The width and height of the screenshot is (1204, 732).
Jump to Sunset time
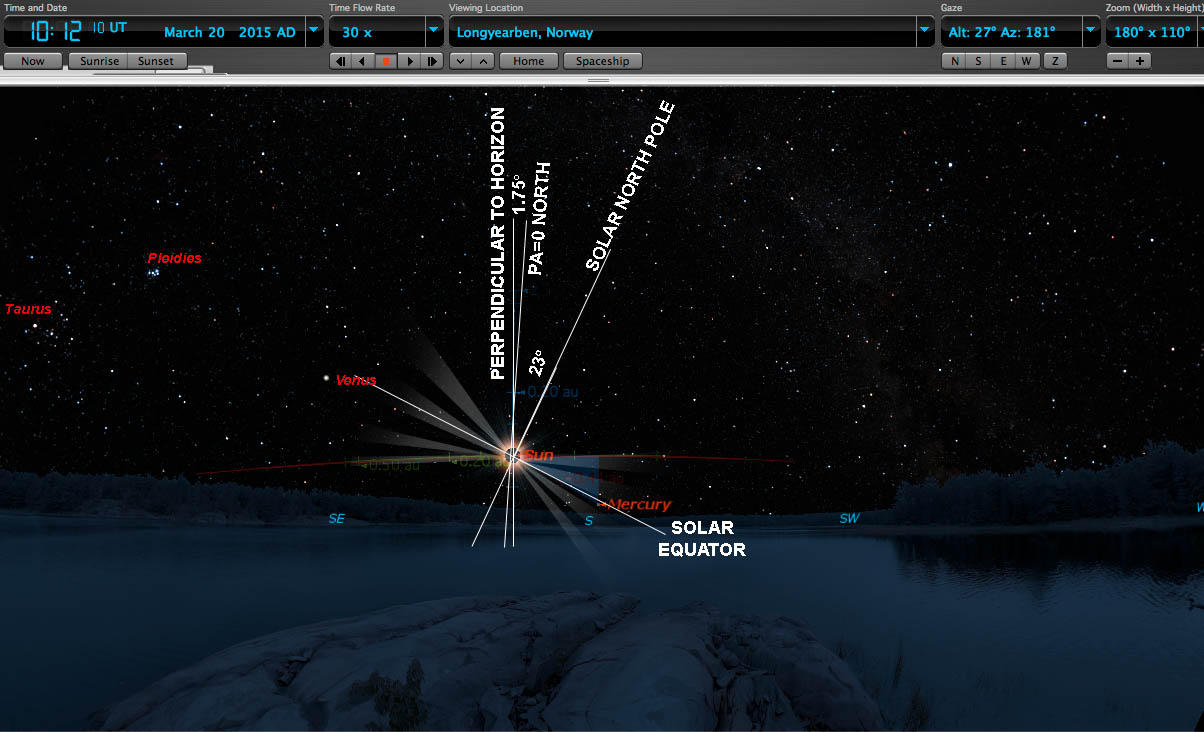(x=155, y=61)
